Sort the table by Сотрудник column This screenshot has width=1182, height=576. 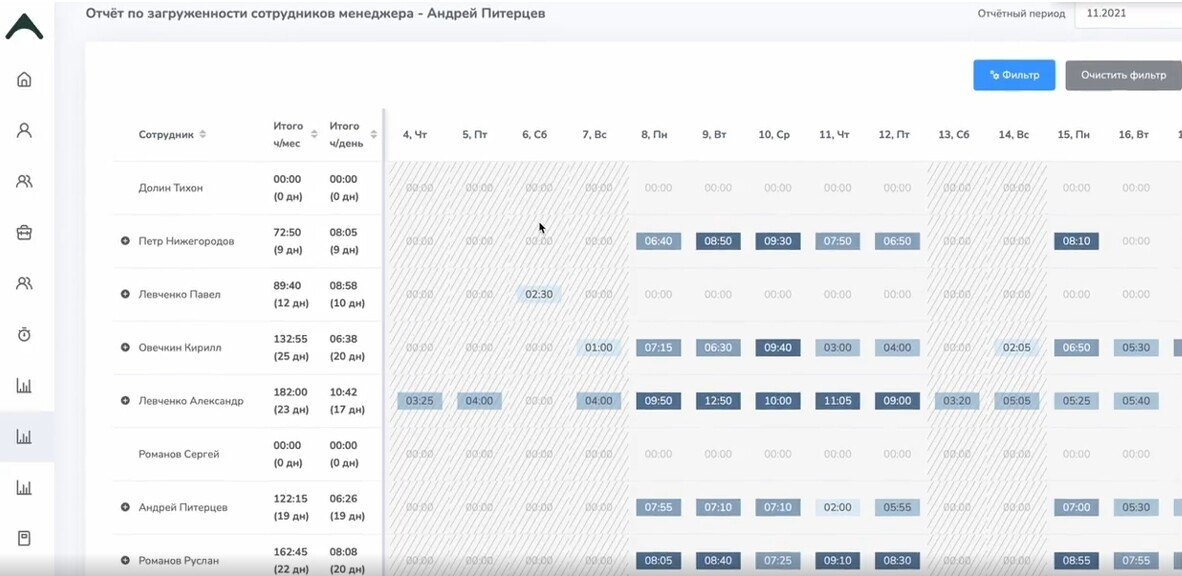click(203, 134)
